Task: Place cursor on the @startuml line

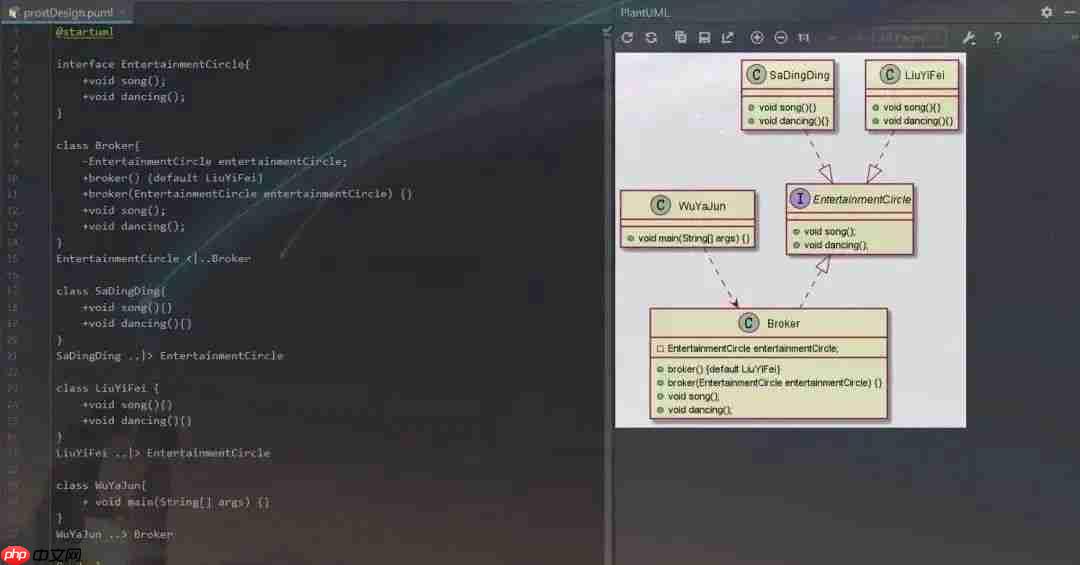Action: coord(85,32)
